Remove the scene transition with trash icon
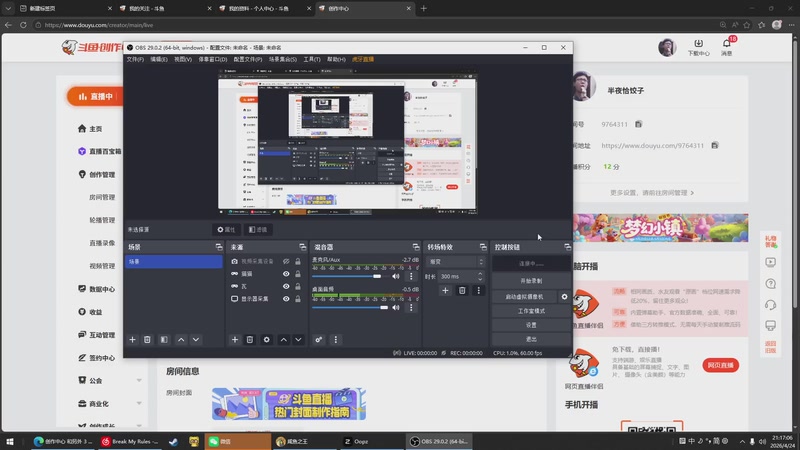Viewport: 800px width, 450px height. pos(462,291)
